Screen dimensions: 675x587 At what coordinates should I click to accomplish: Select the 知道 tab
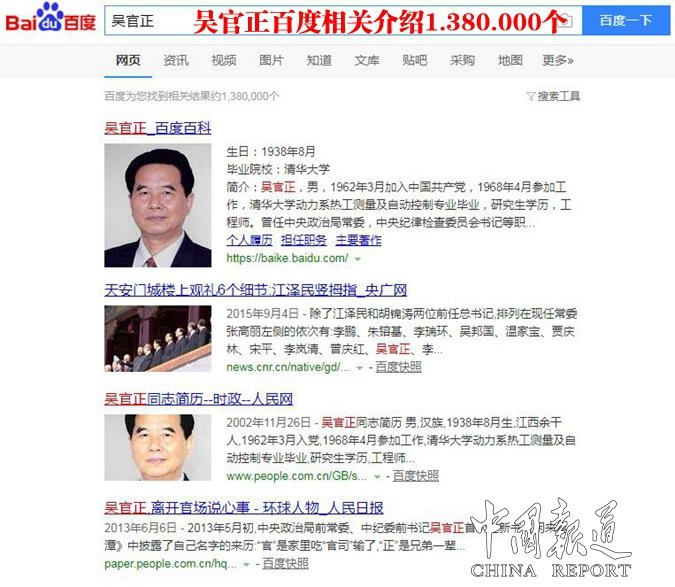319,61
